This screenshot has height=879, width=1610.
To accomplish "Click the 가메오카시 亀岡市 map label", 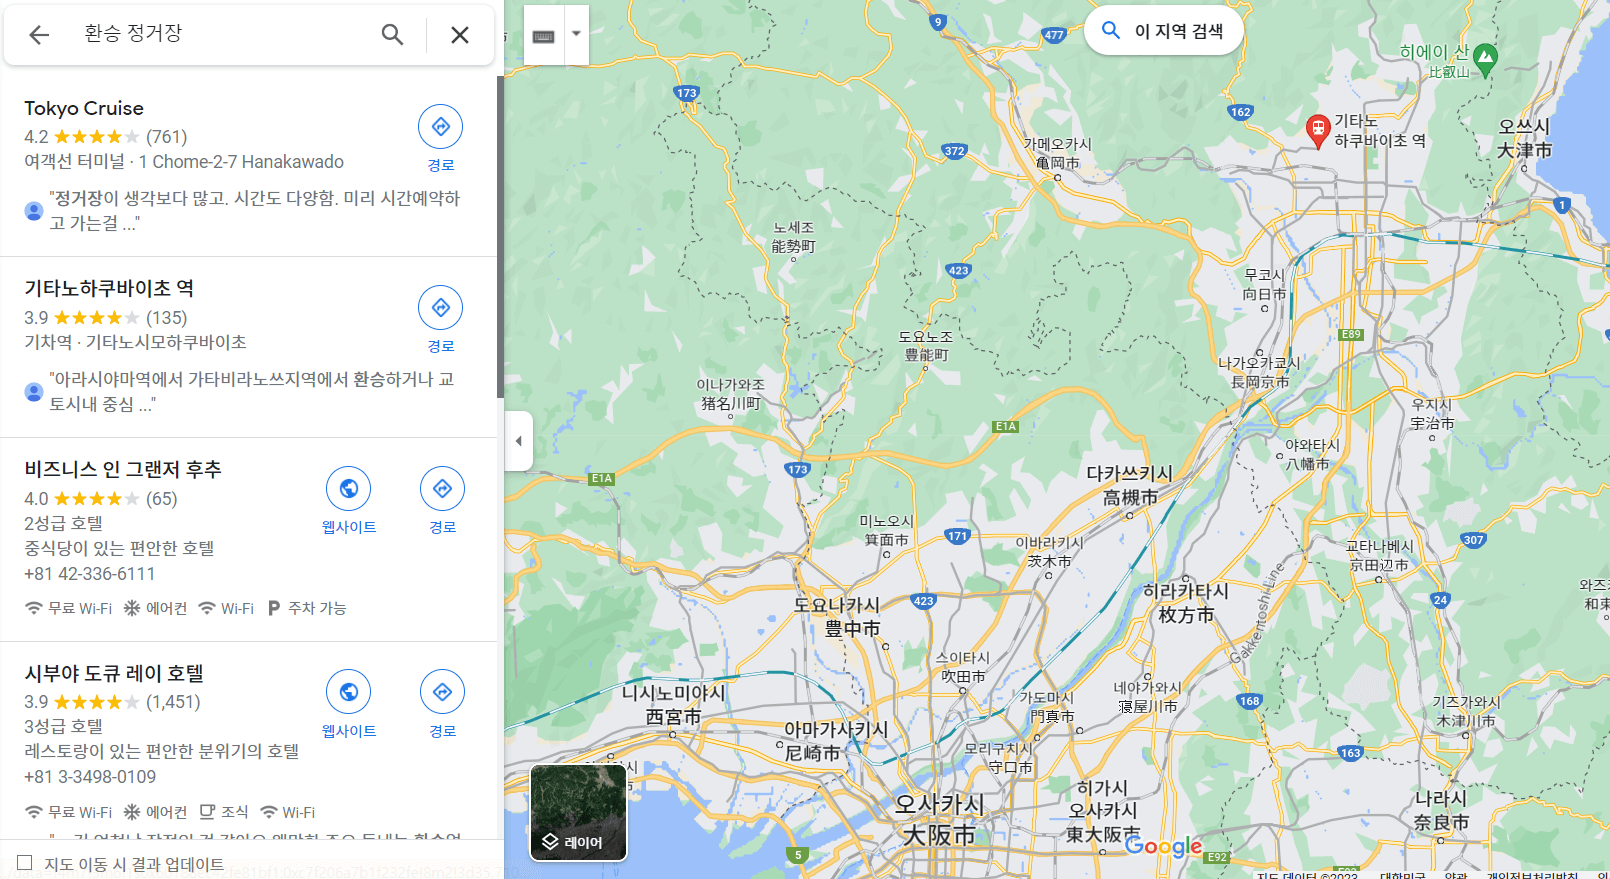I will (1057, 153).
